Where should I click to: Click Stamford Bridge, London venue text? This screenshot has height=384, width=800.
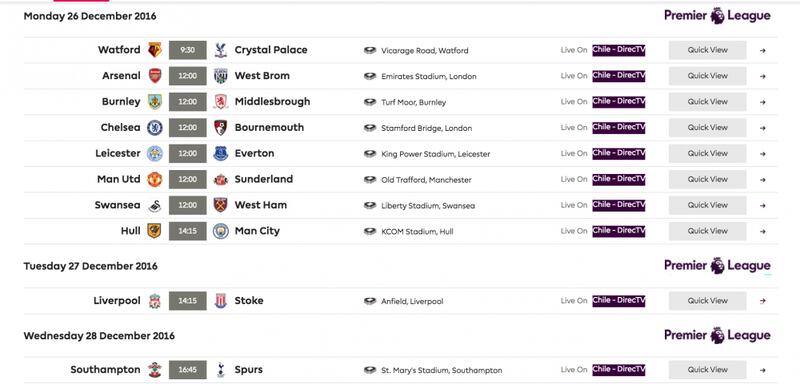point(427,129)
